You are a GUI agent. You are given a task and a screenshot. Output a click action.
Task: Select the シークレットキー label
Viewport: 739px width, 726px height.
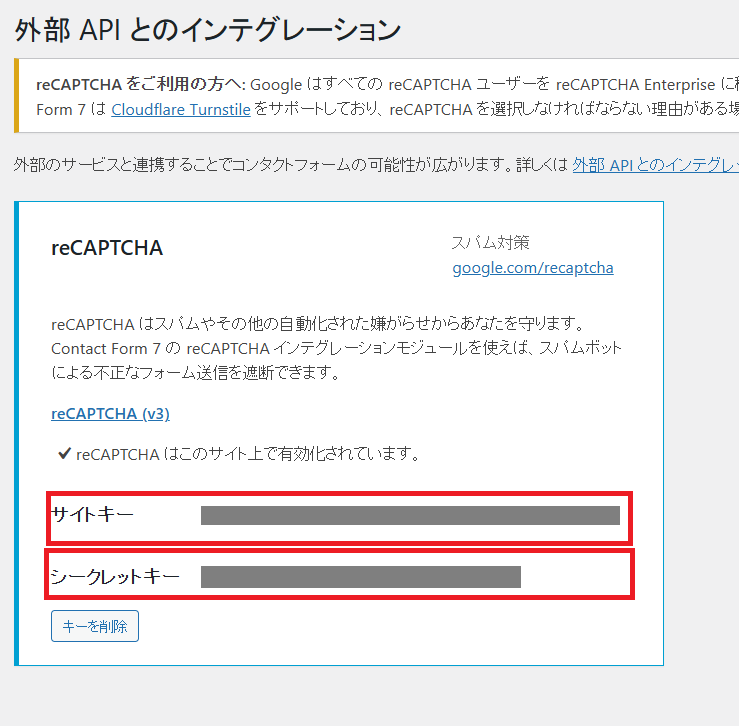[x=115, y=577]
